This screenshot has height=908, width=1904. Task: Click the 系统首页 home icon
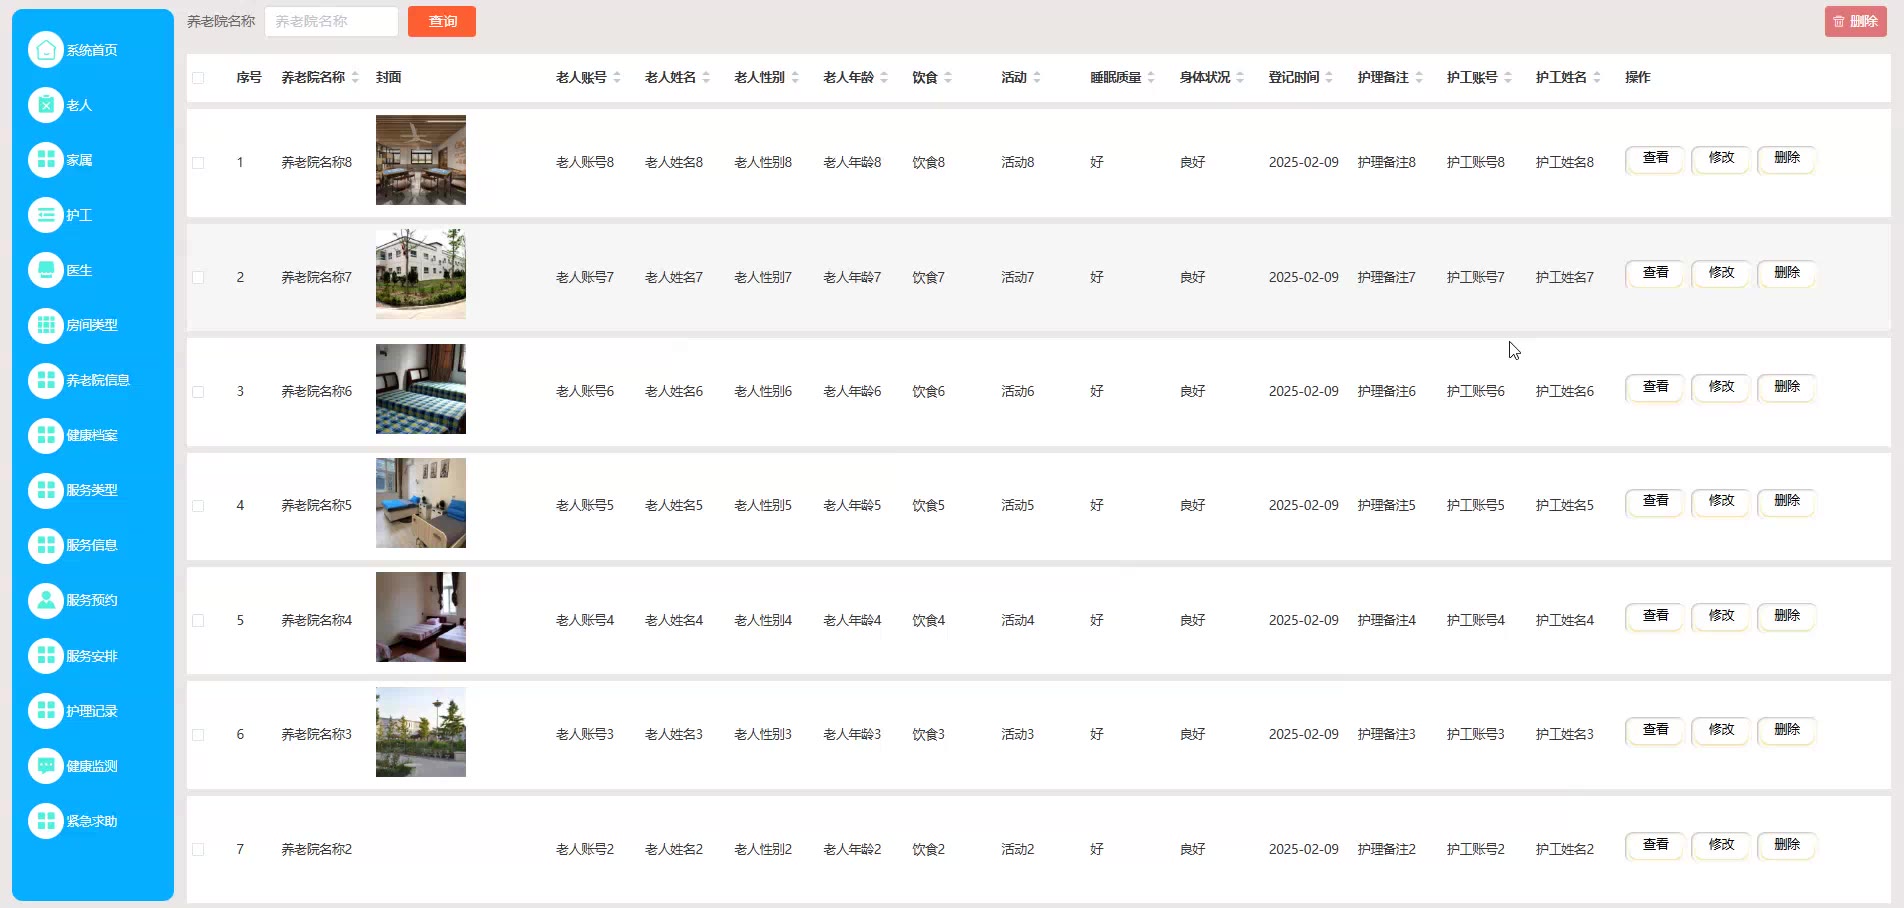(x=46, y=50)
